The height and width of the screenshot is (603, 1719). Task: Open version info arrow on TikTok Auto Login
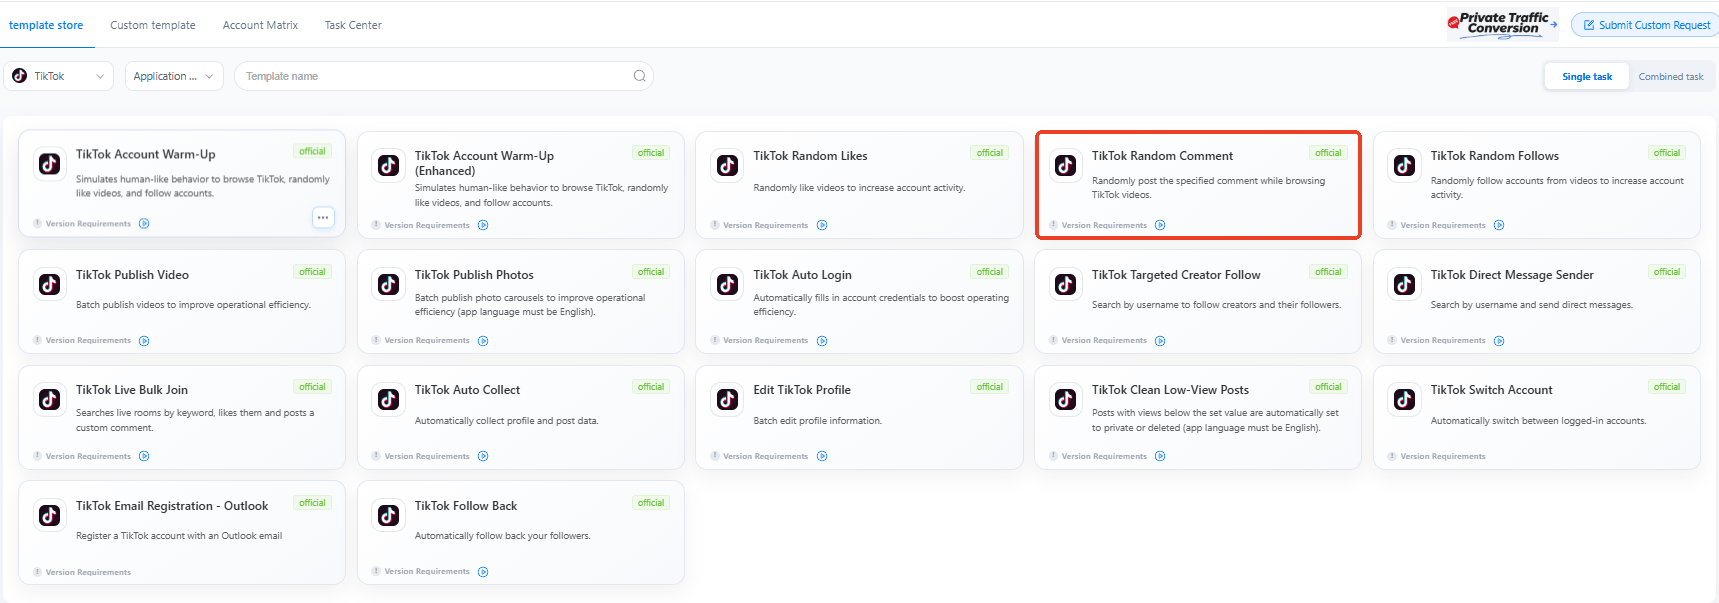pos(822,341)
